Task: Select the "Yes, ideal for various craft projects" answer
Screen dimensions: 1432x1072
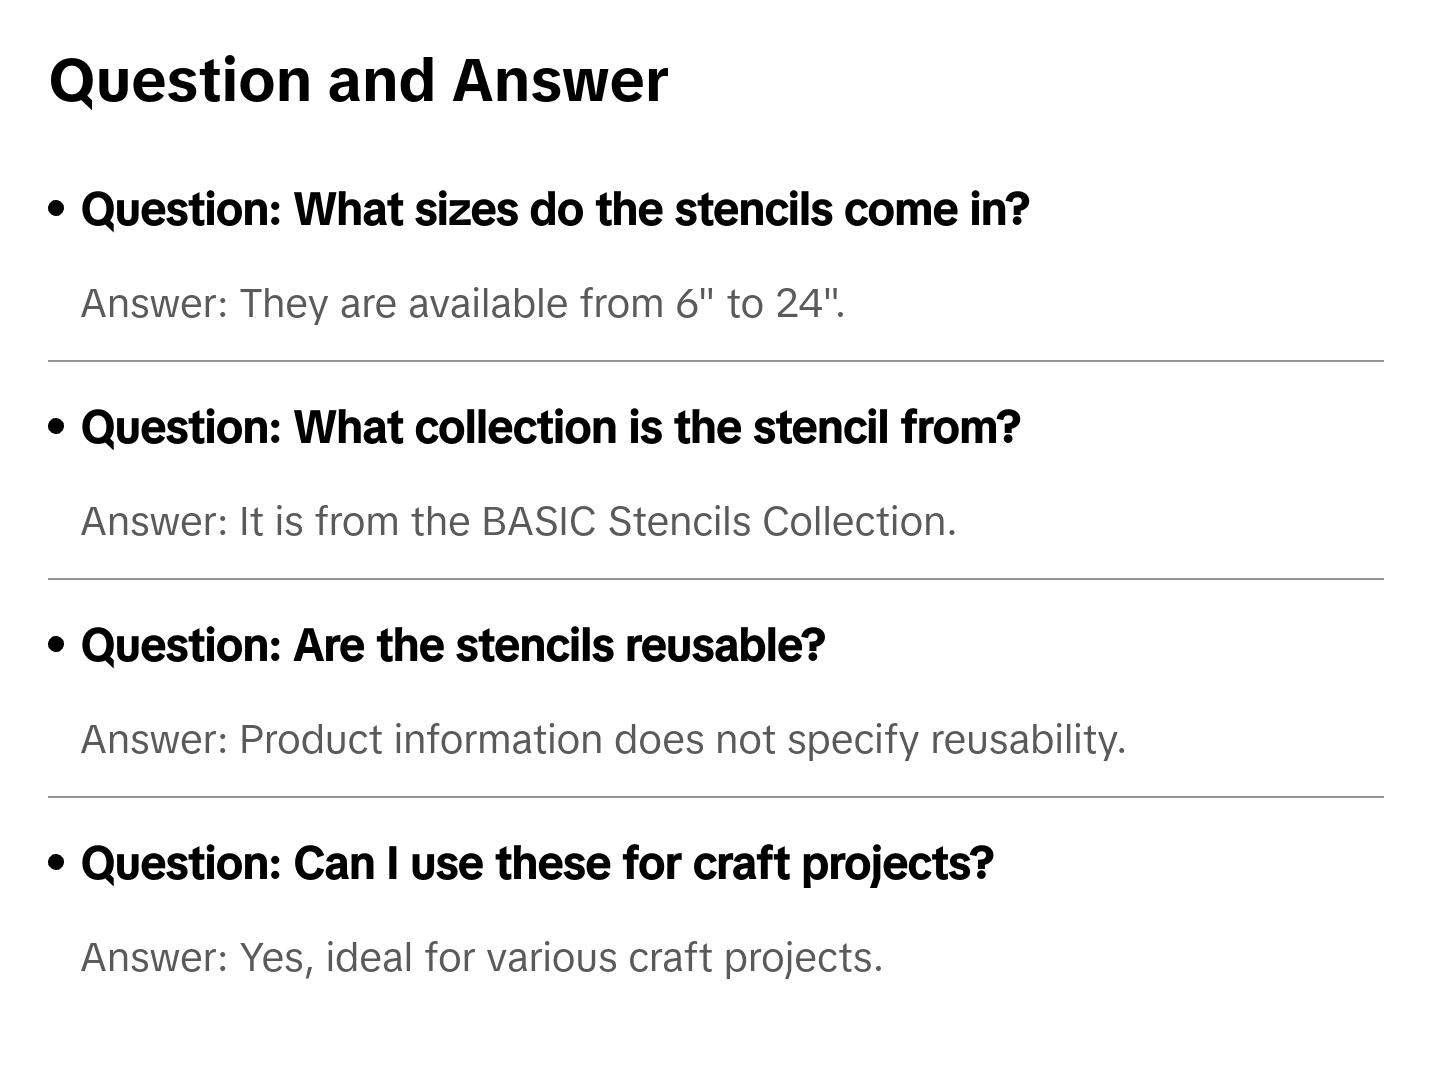Action: click(481, 957)
